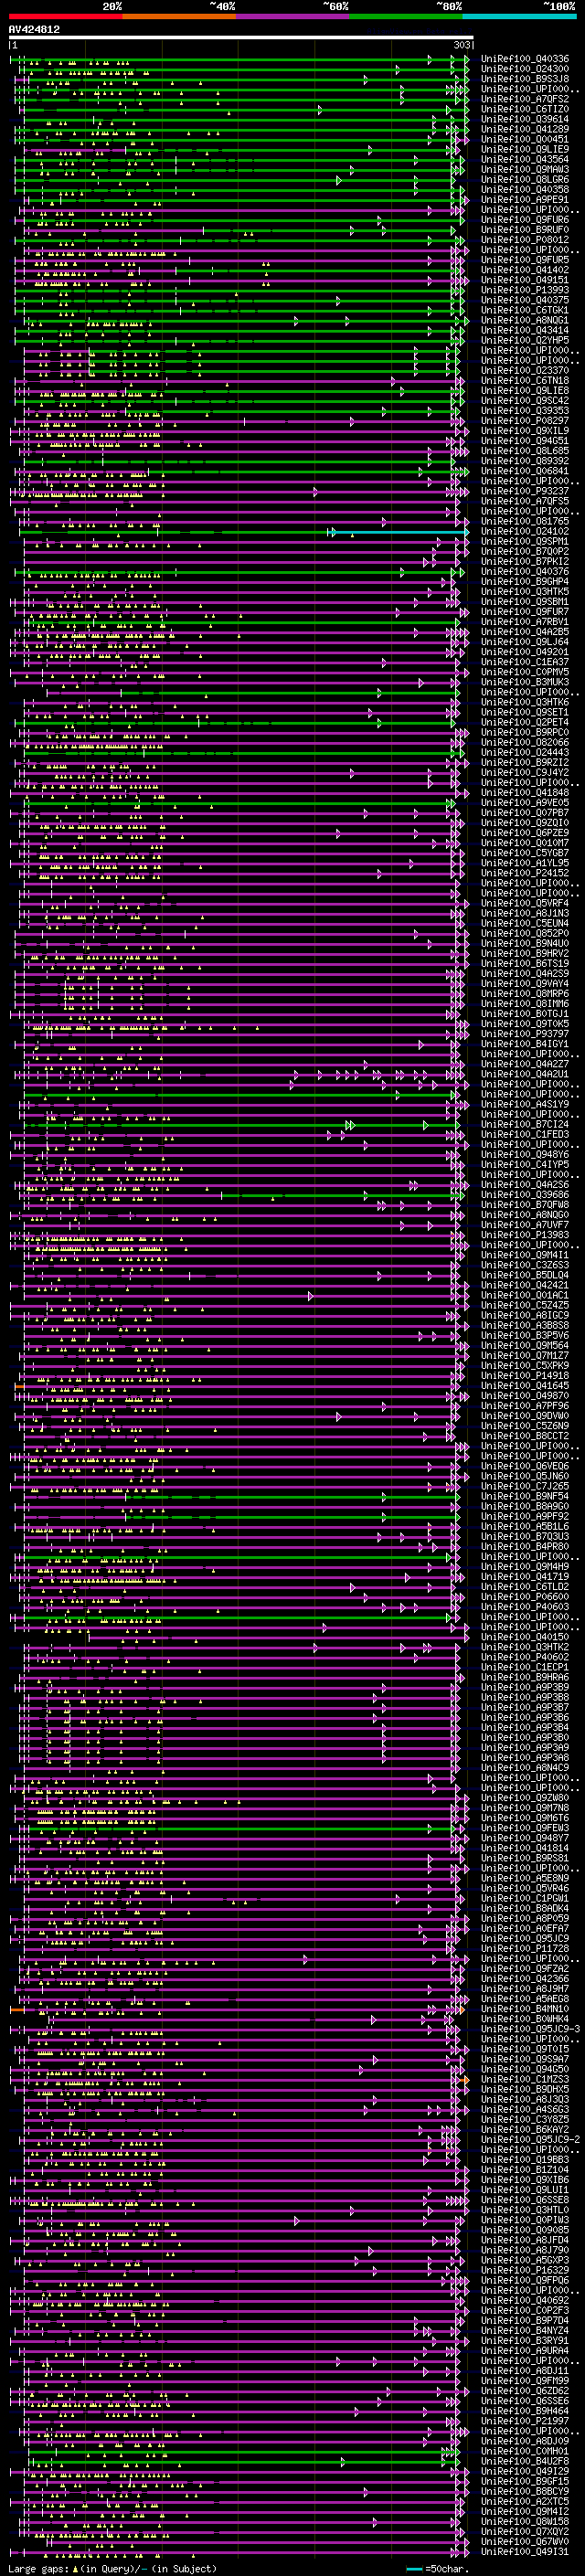Select UniRef100_P08012 label

525,239
